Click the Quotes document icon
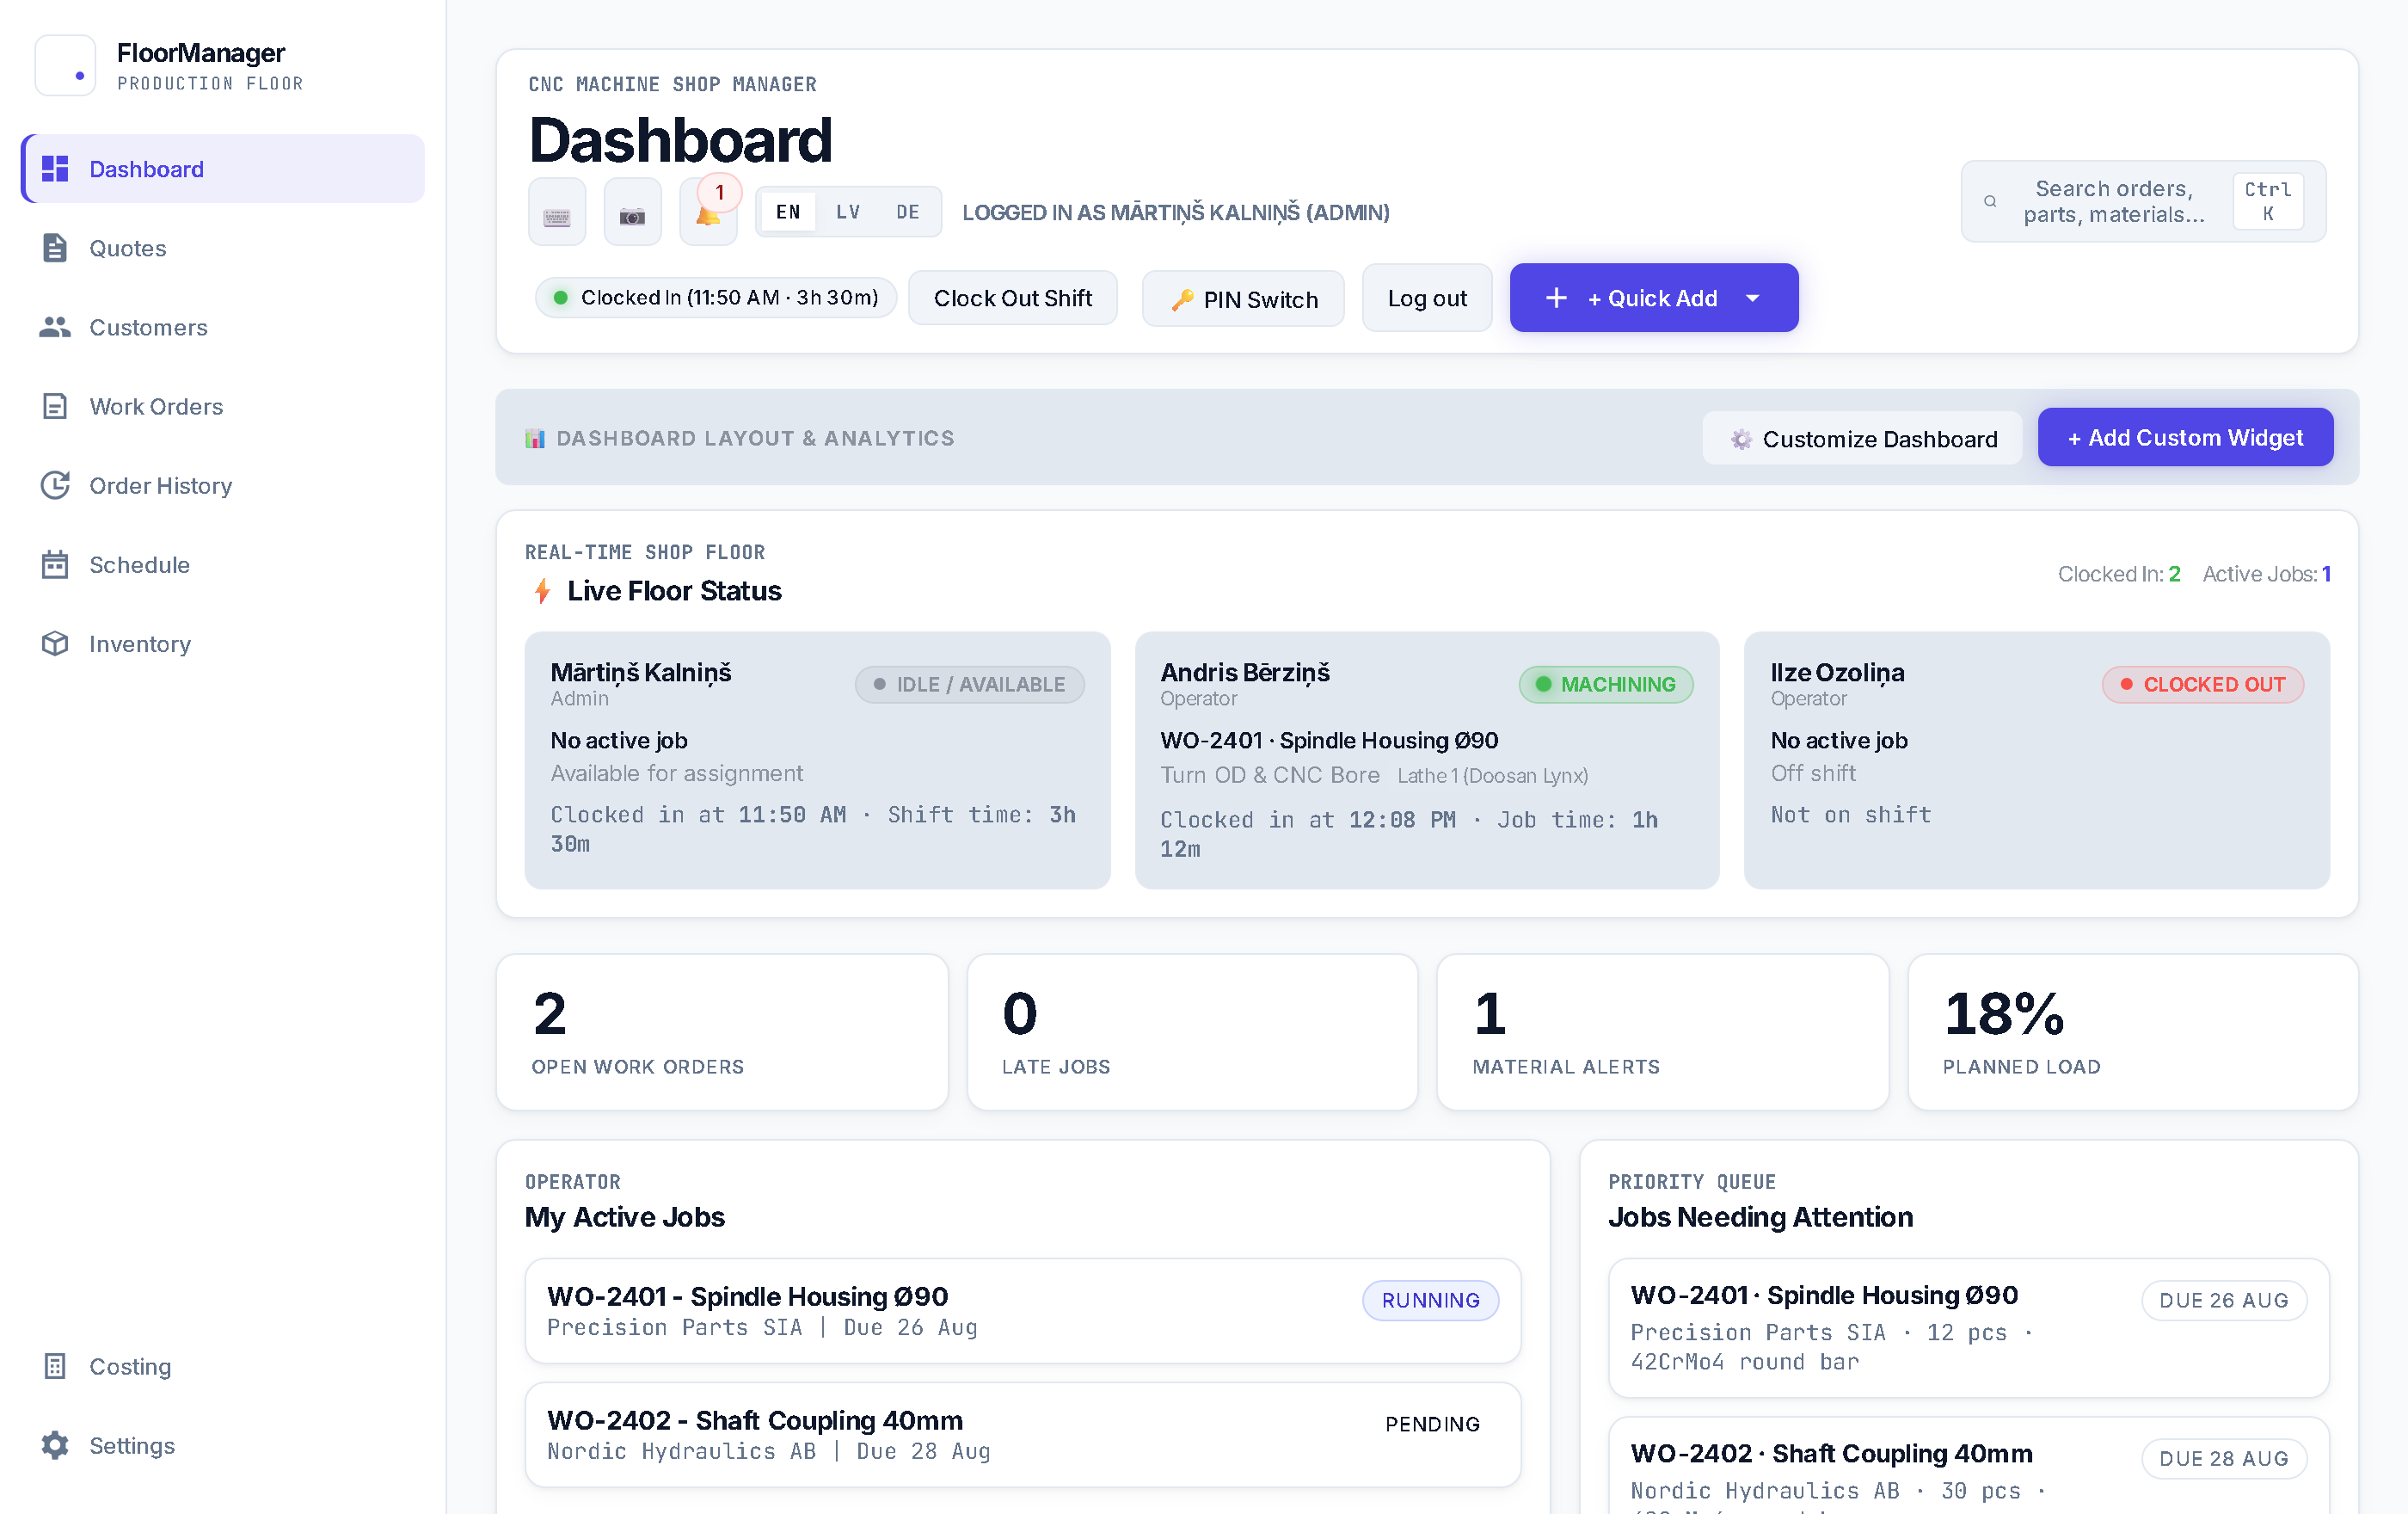 (x=55, y=248)
